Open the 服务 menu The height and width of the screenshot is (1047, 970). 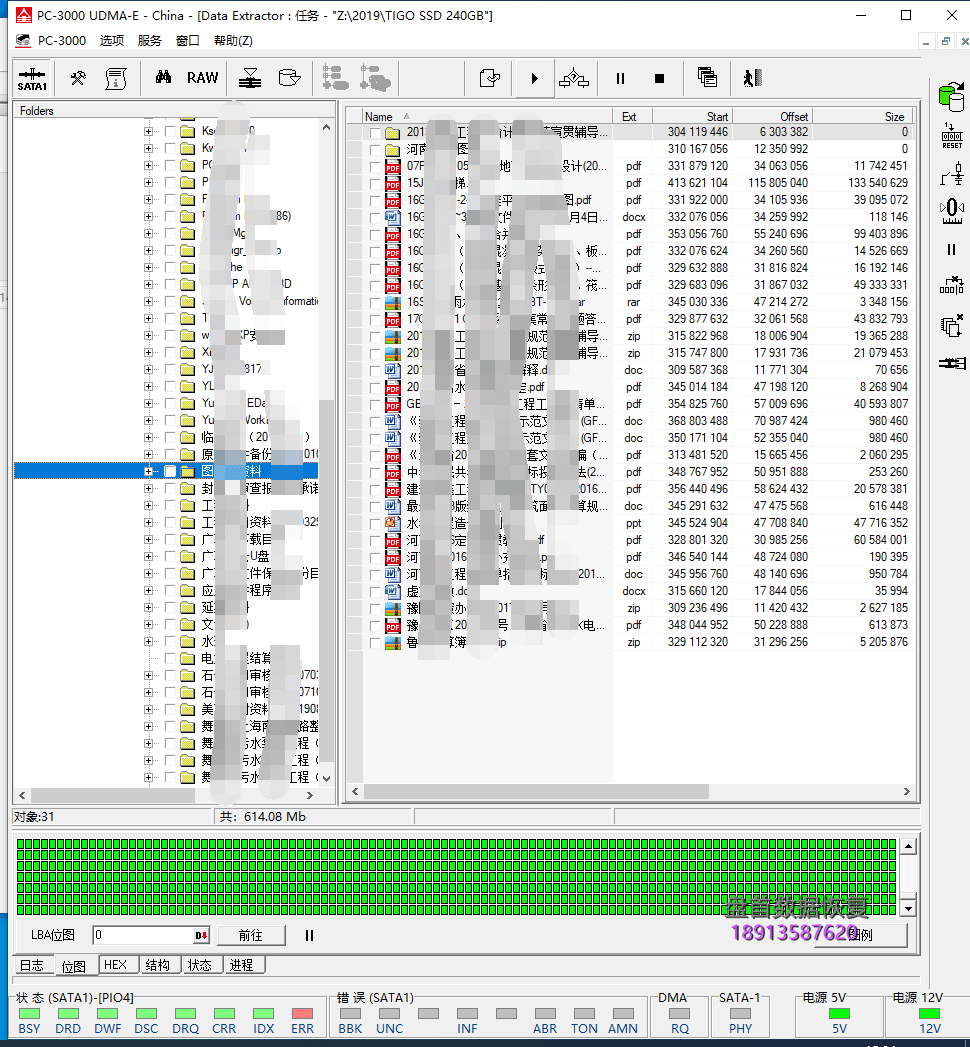tap(150, 41)
